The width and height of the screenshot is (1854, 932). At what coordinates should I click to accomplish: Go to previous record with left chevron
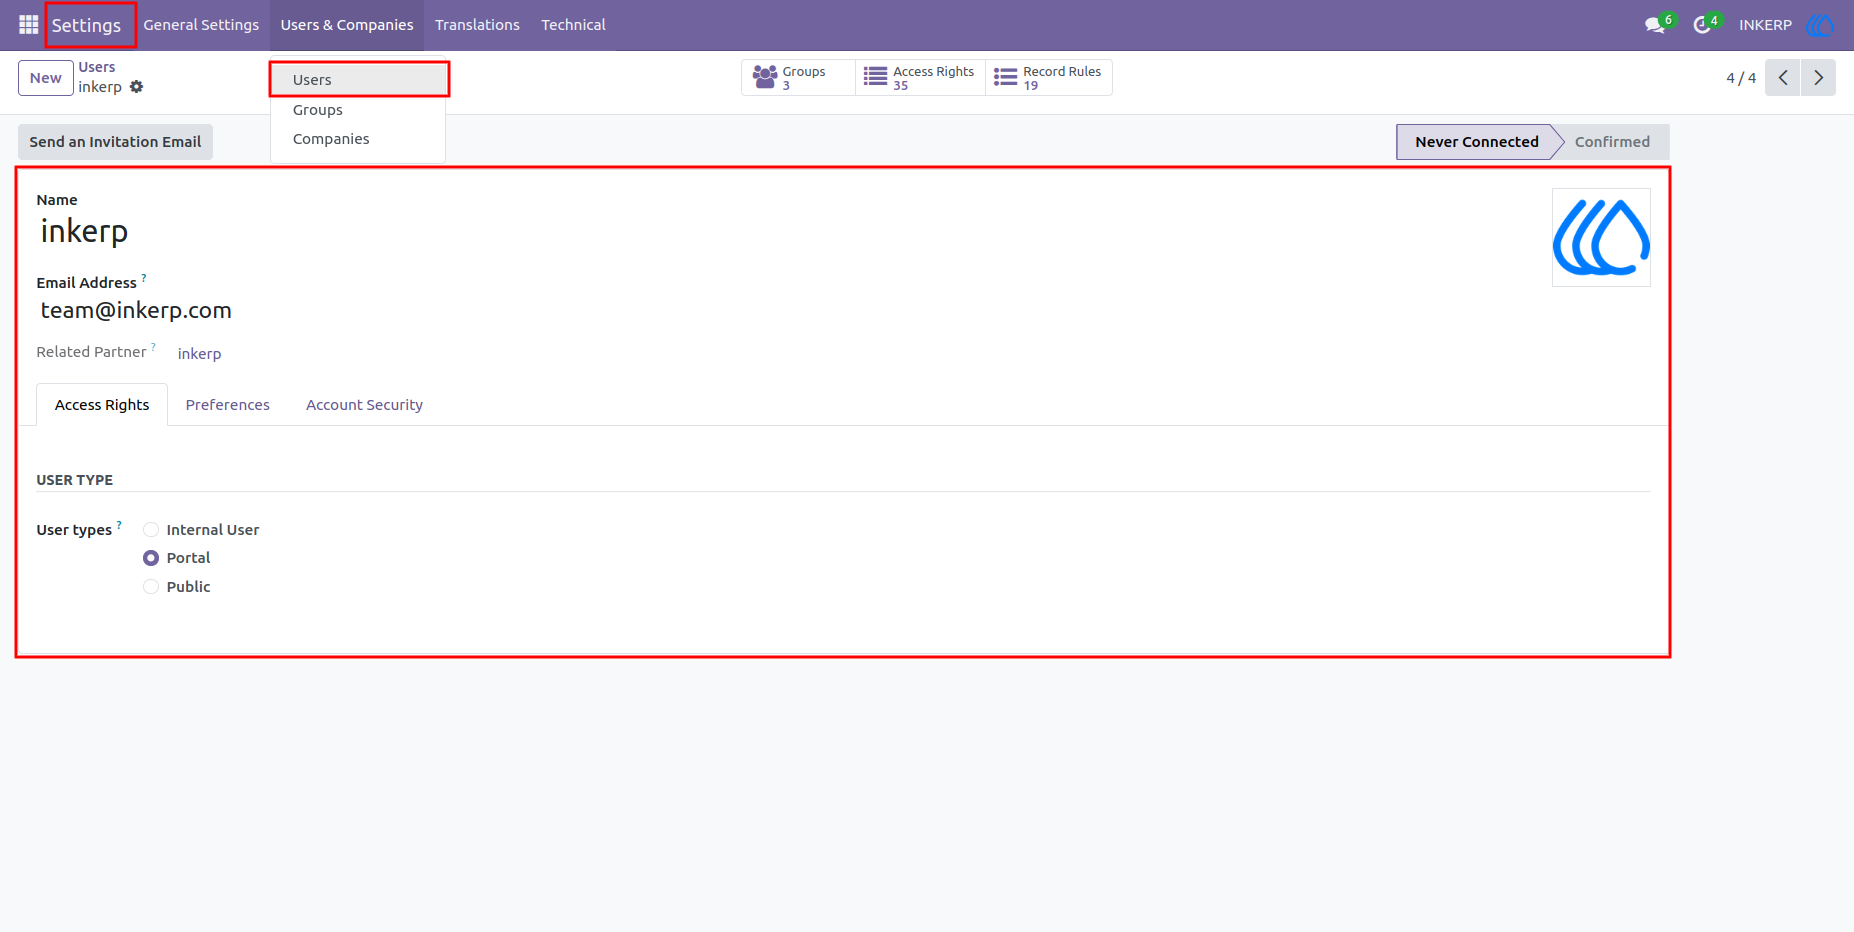[1783, 78]
